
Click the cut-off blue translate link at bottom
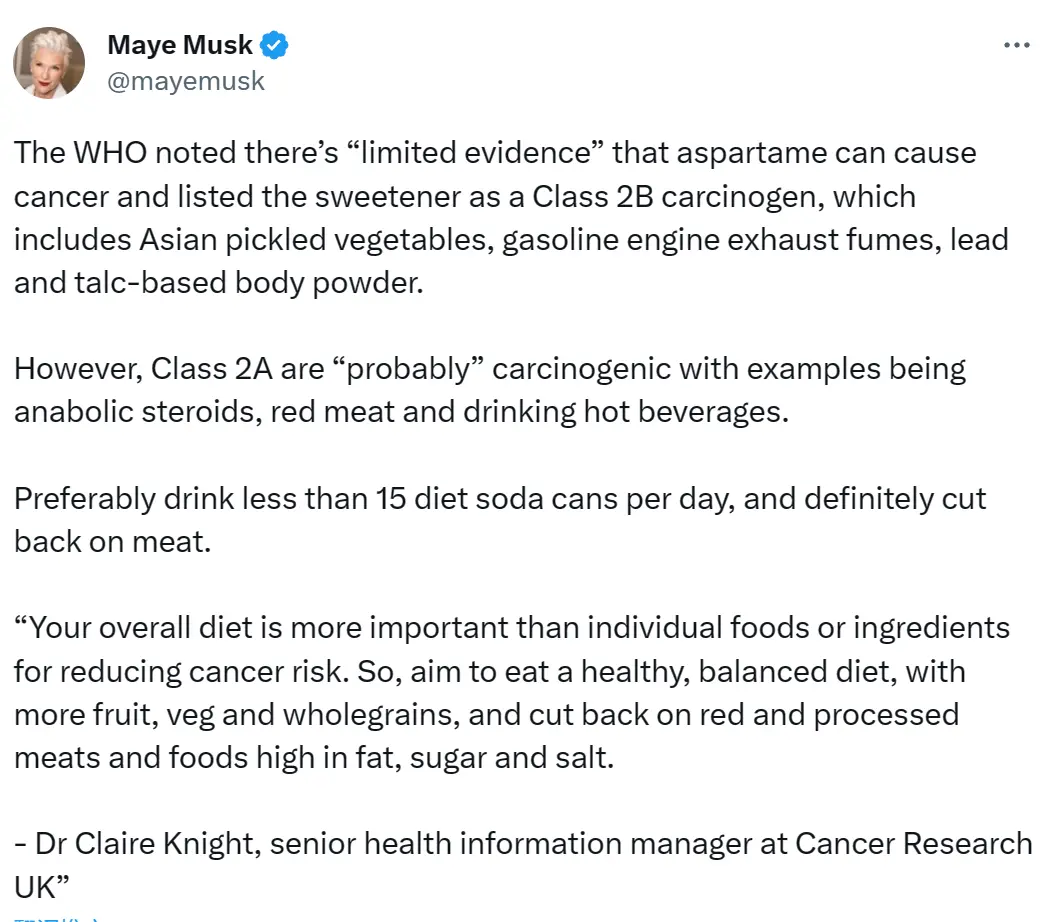click(60, 917)
